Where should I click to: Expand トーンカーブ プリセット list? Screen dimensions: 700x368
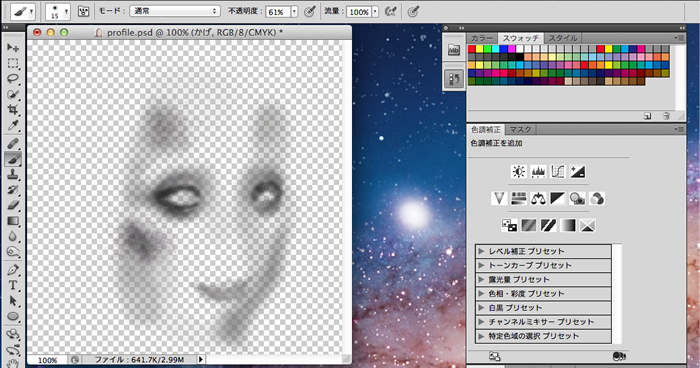481,265
